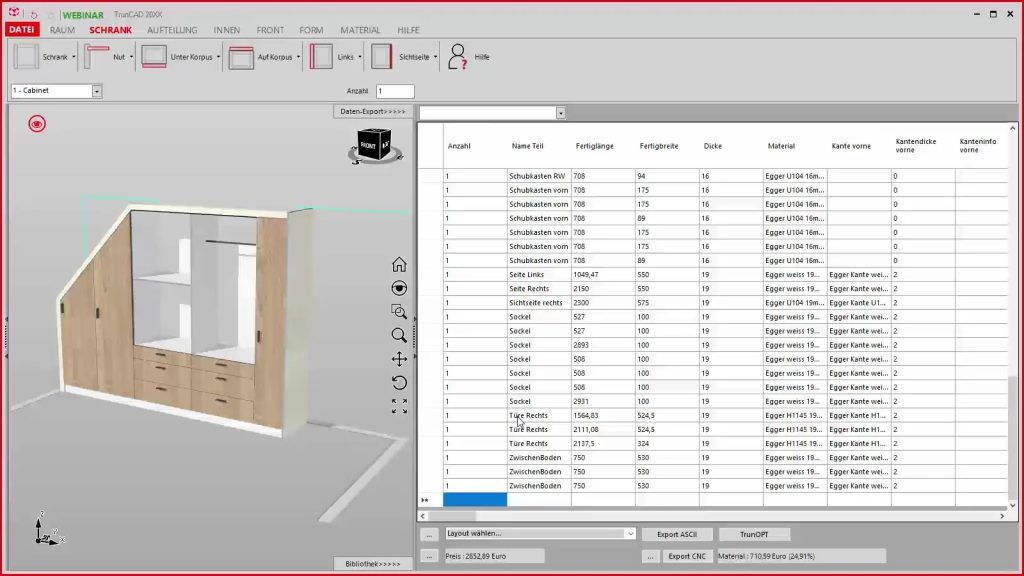The width and height of the screenshot is (1024, 576).
Task: Click the Nut groove icon
Action: point(97,57)
